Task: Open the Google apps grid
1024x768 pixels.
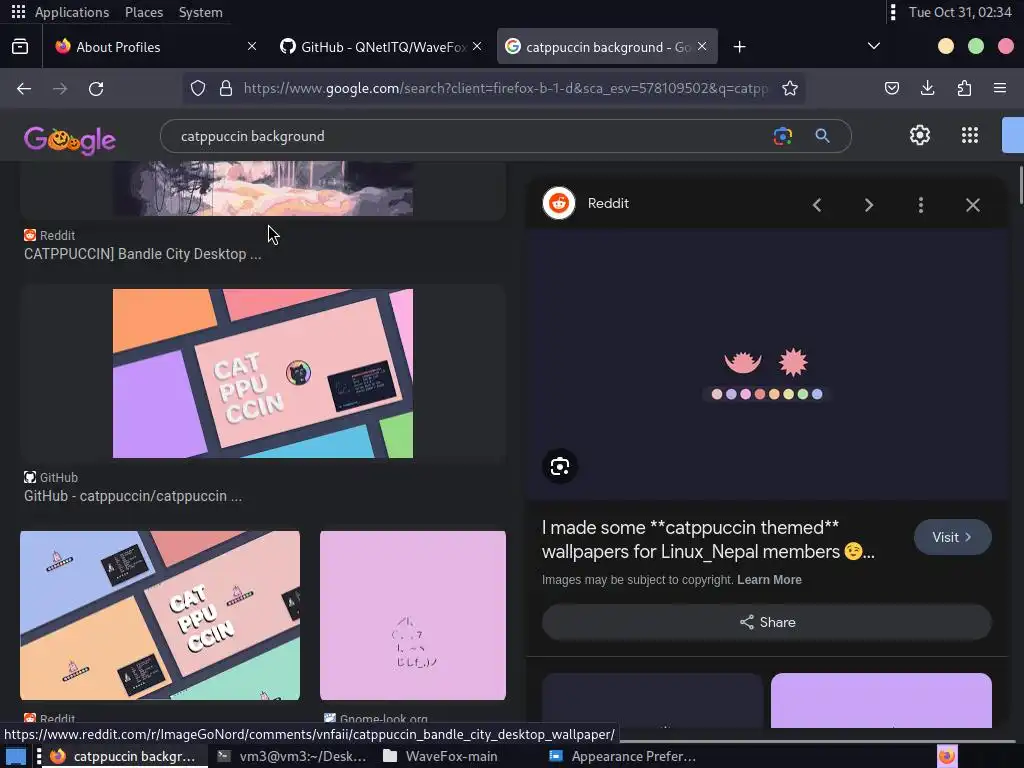Action: coord(970,135)
